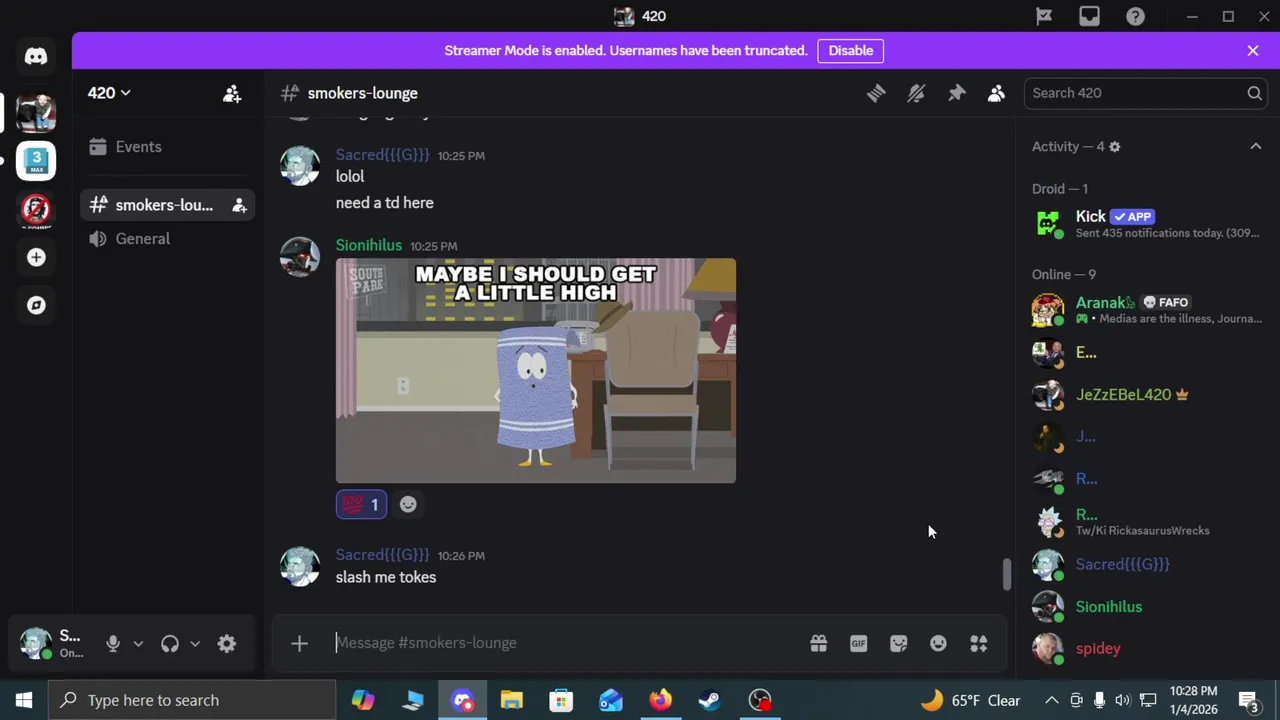Click the search magnifier icon
1280x720 pixels.
pos(1254,93)
